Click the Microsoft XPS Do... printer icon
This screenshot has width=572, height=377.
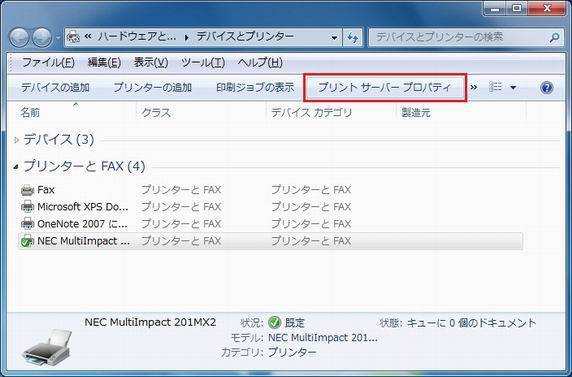coord(27,207)
